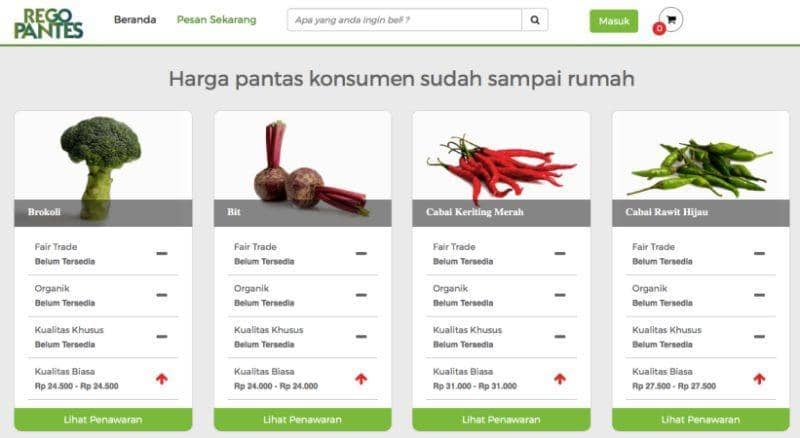Click Lihat Penawaran under Bit

[x=303, y=420]
